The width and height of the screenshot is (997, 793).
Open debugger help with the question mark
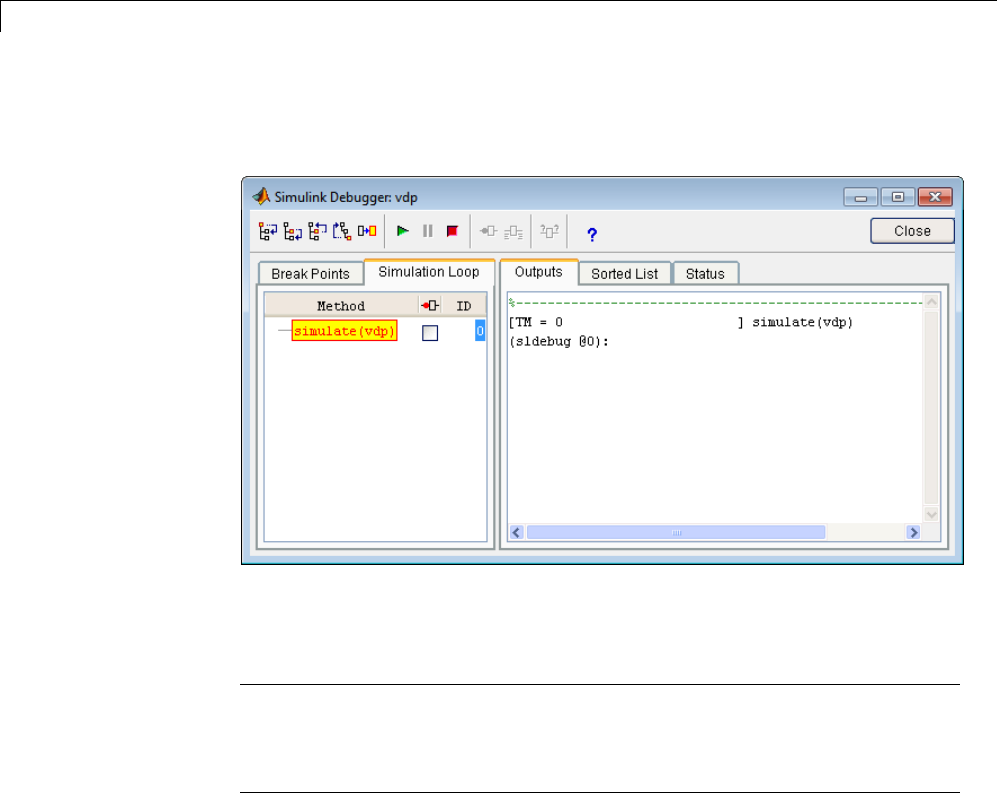(x=592, y=235)
